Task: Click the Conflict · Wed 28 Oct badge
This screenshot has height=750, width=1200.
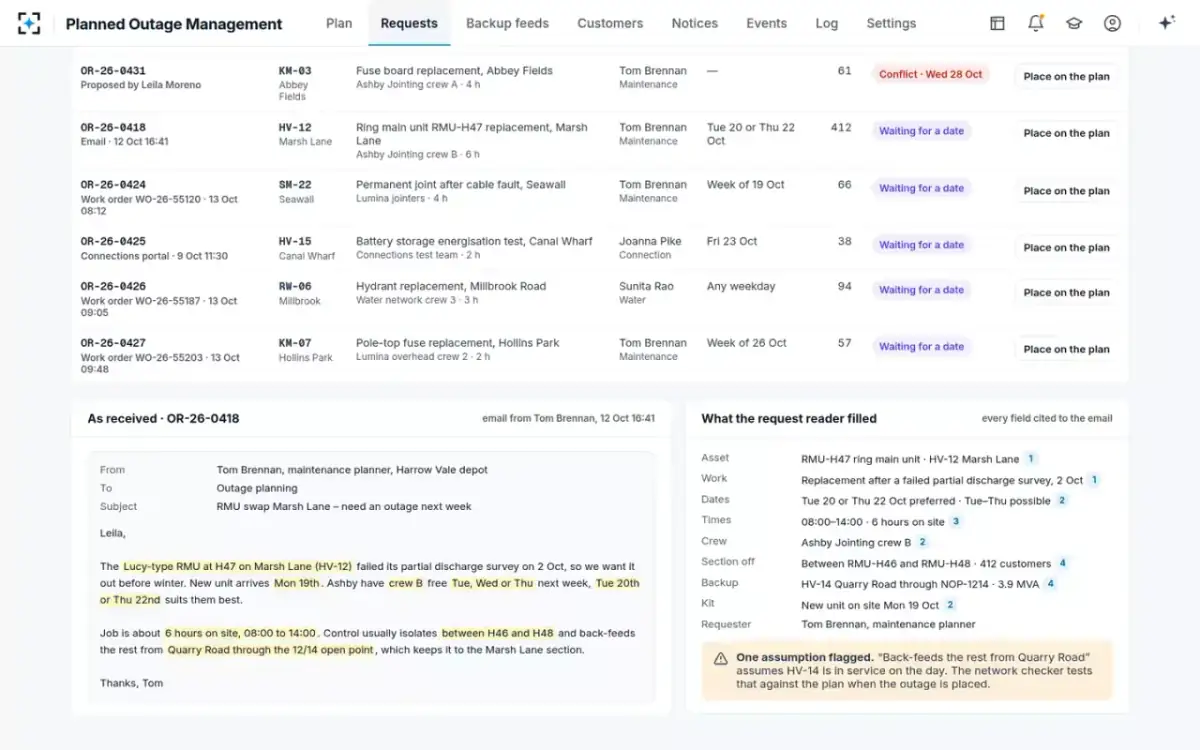Action: [x=930, y=74]
